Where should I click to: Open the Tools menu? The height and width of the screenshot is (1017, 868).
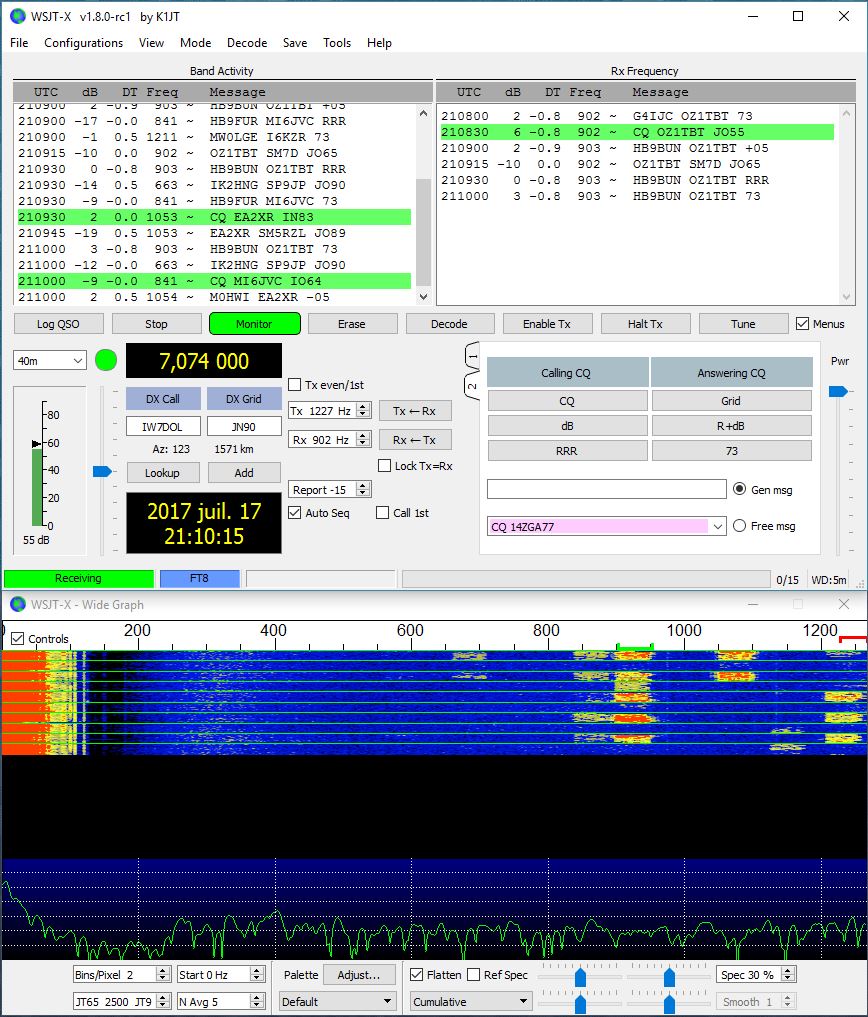pos(337,43)
